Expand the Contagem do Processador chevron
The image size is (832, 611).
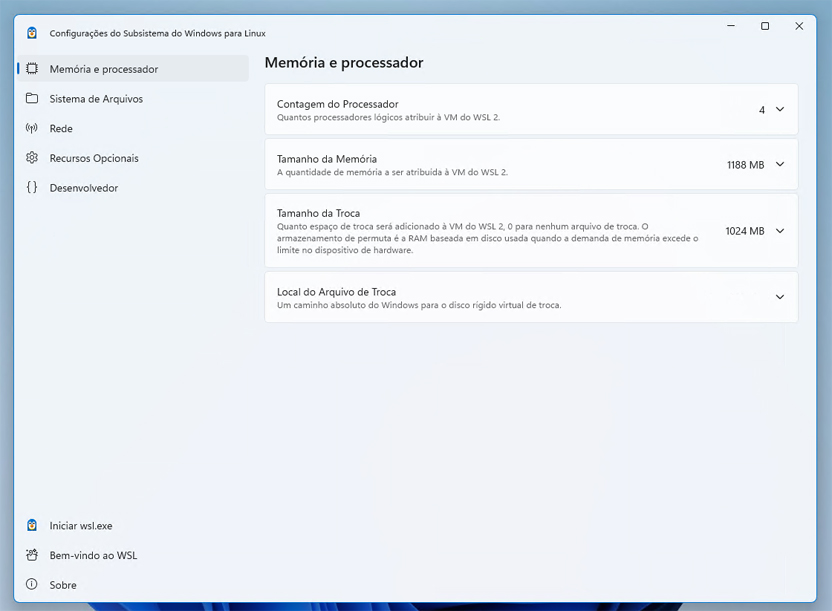tap(780, 109)
